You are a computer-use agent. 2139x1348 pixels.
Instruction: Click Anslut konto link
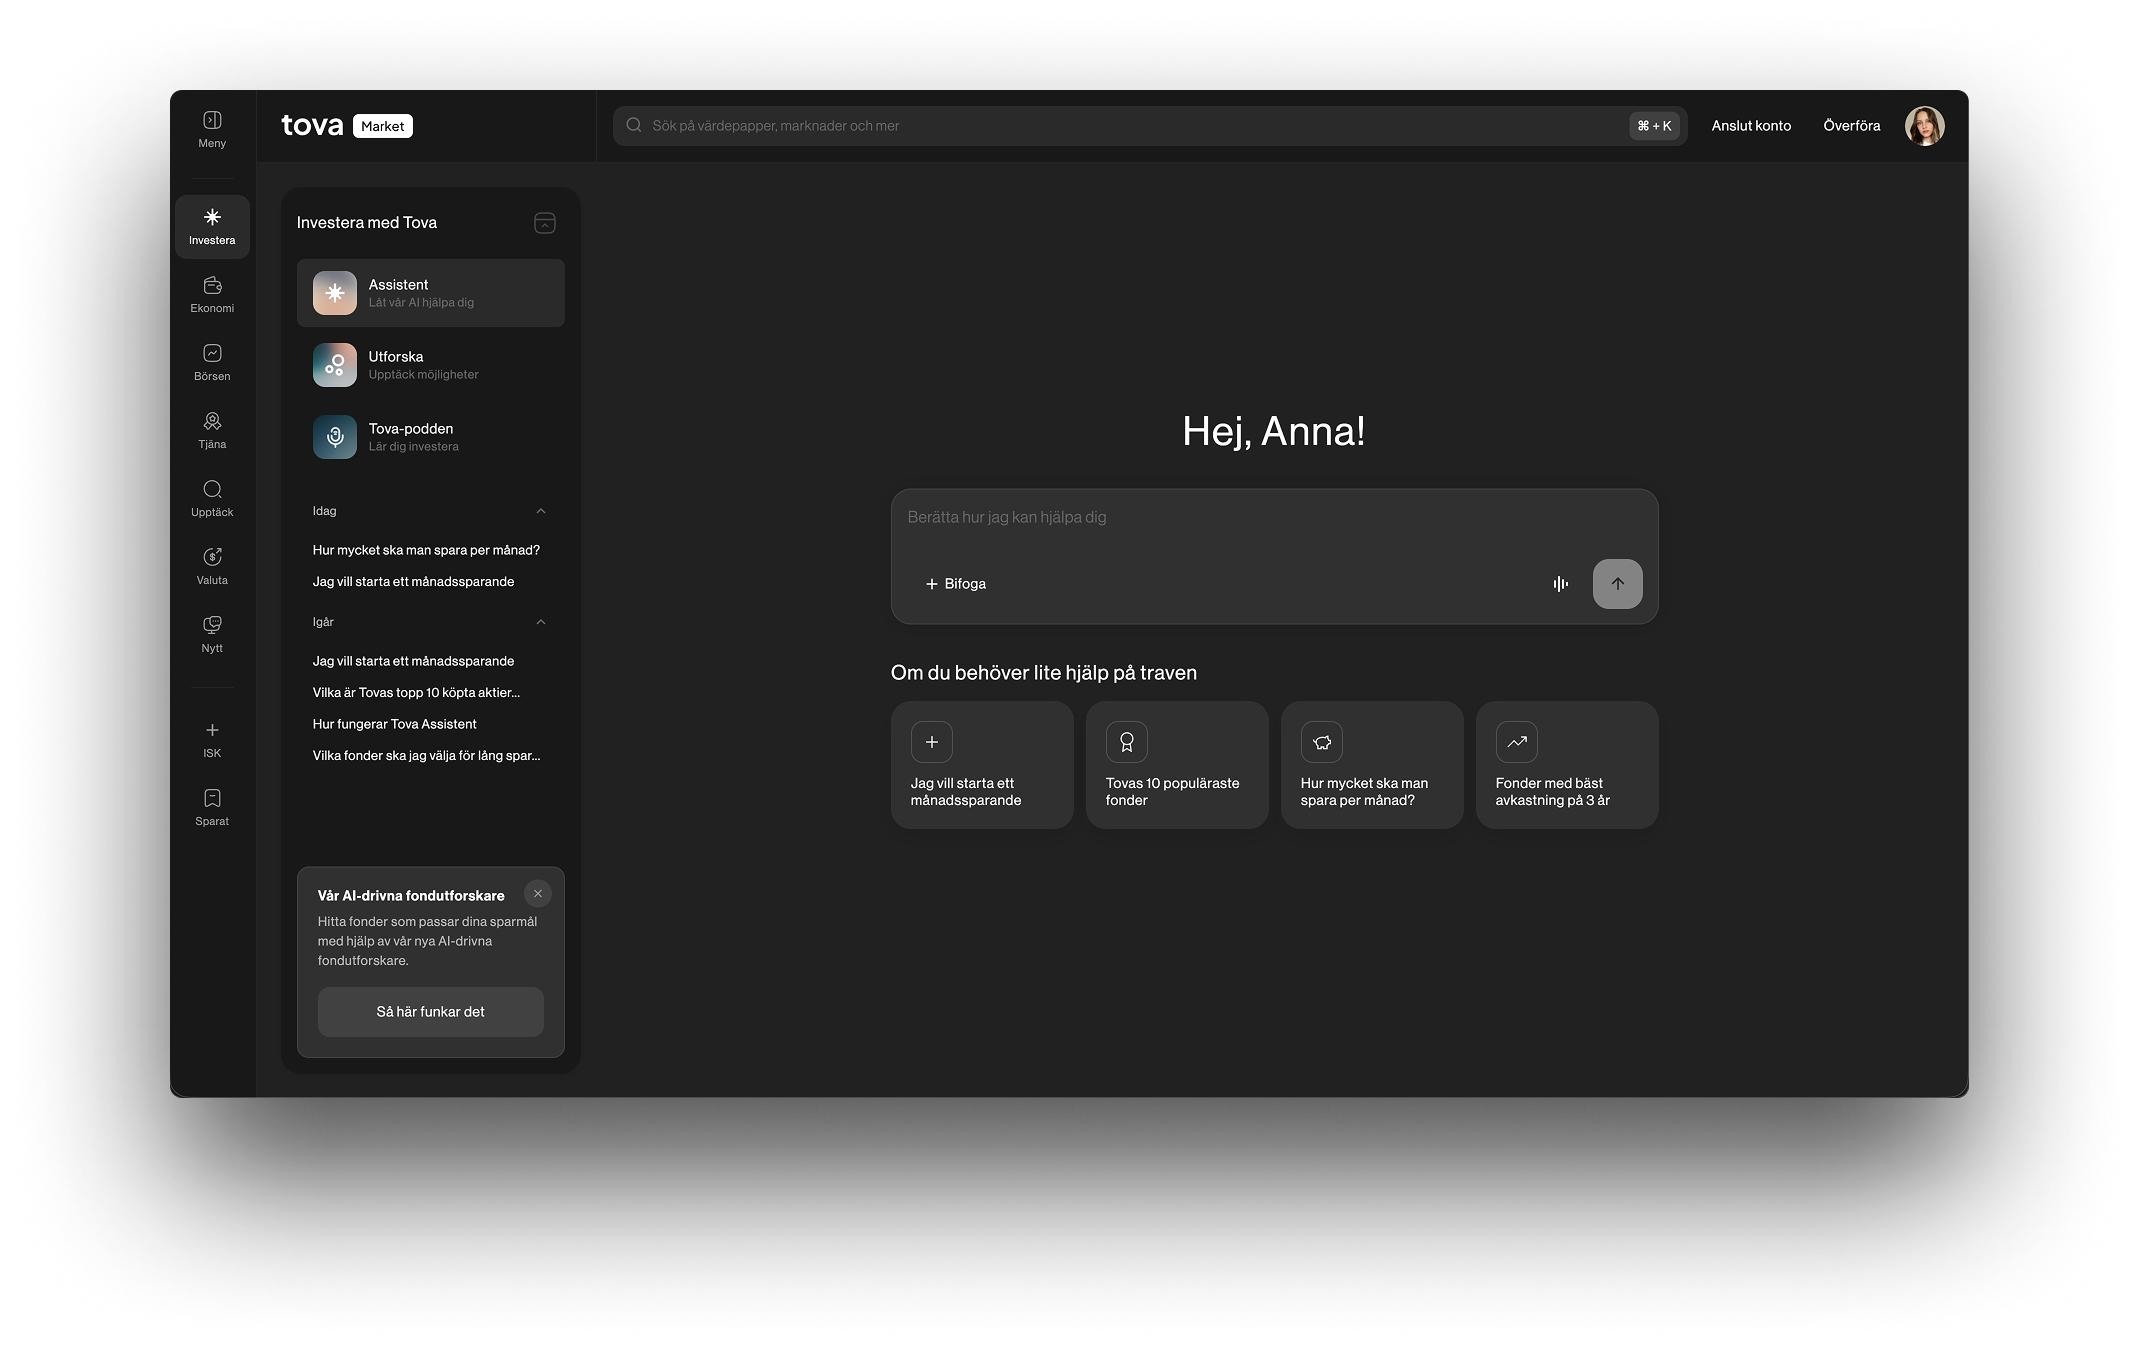point(1750,126)
